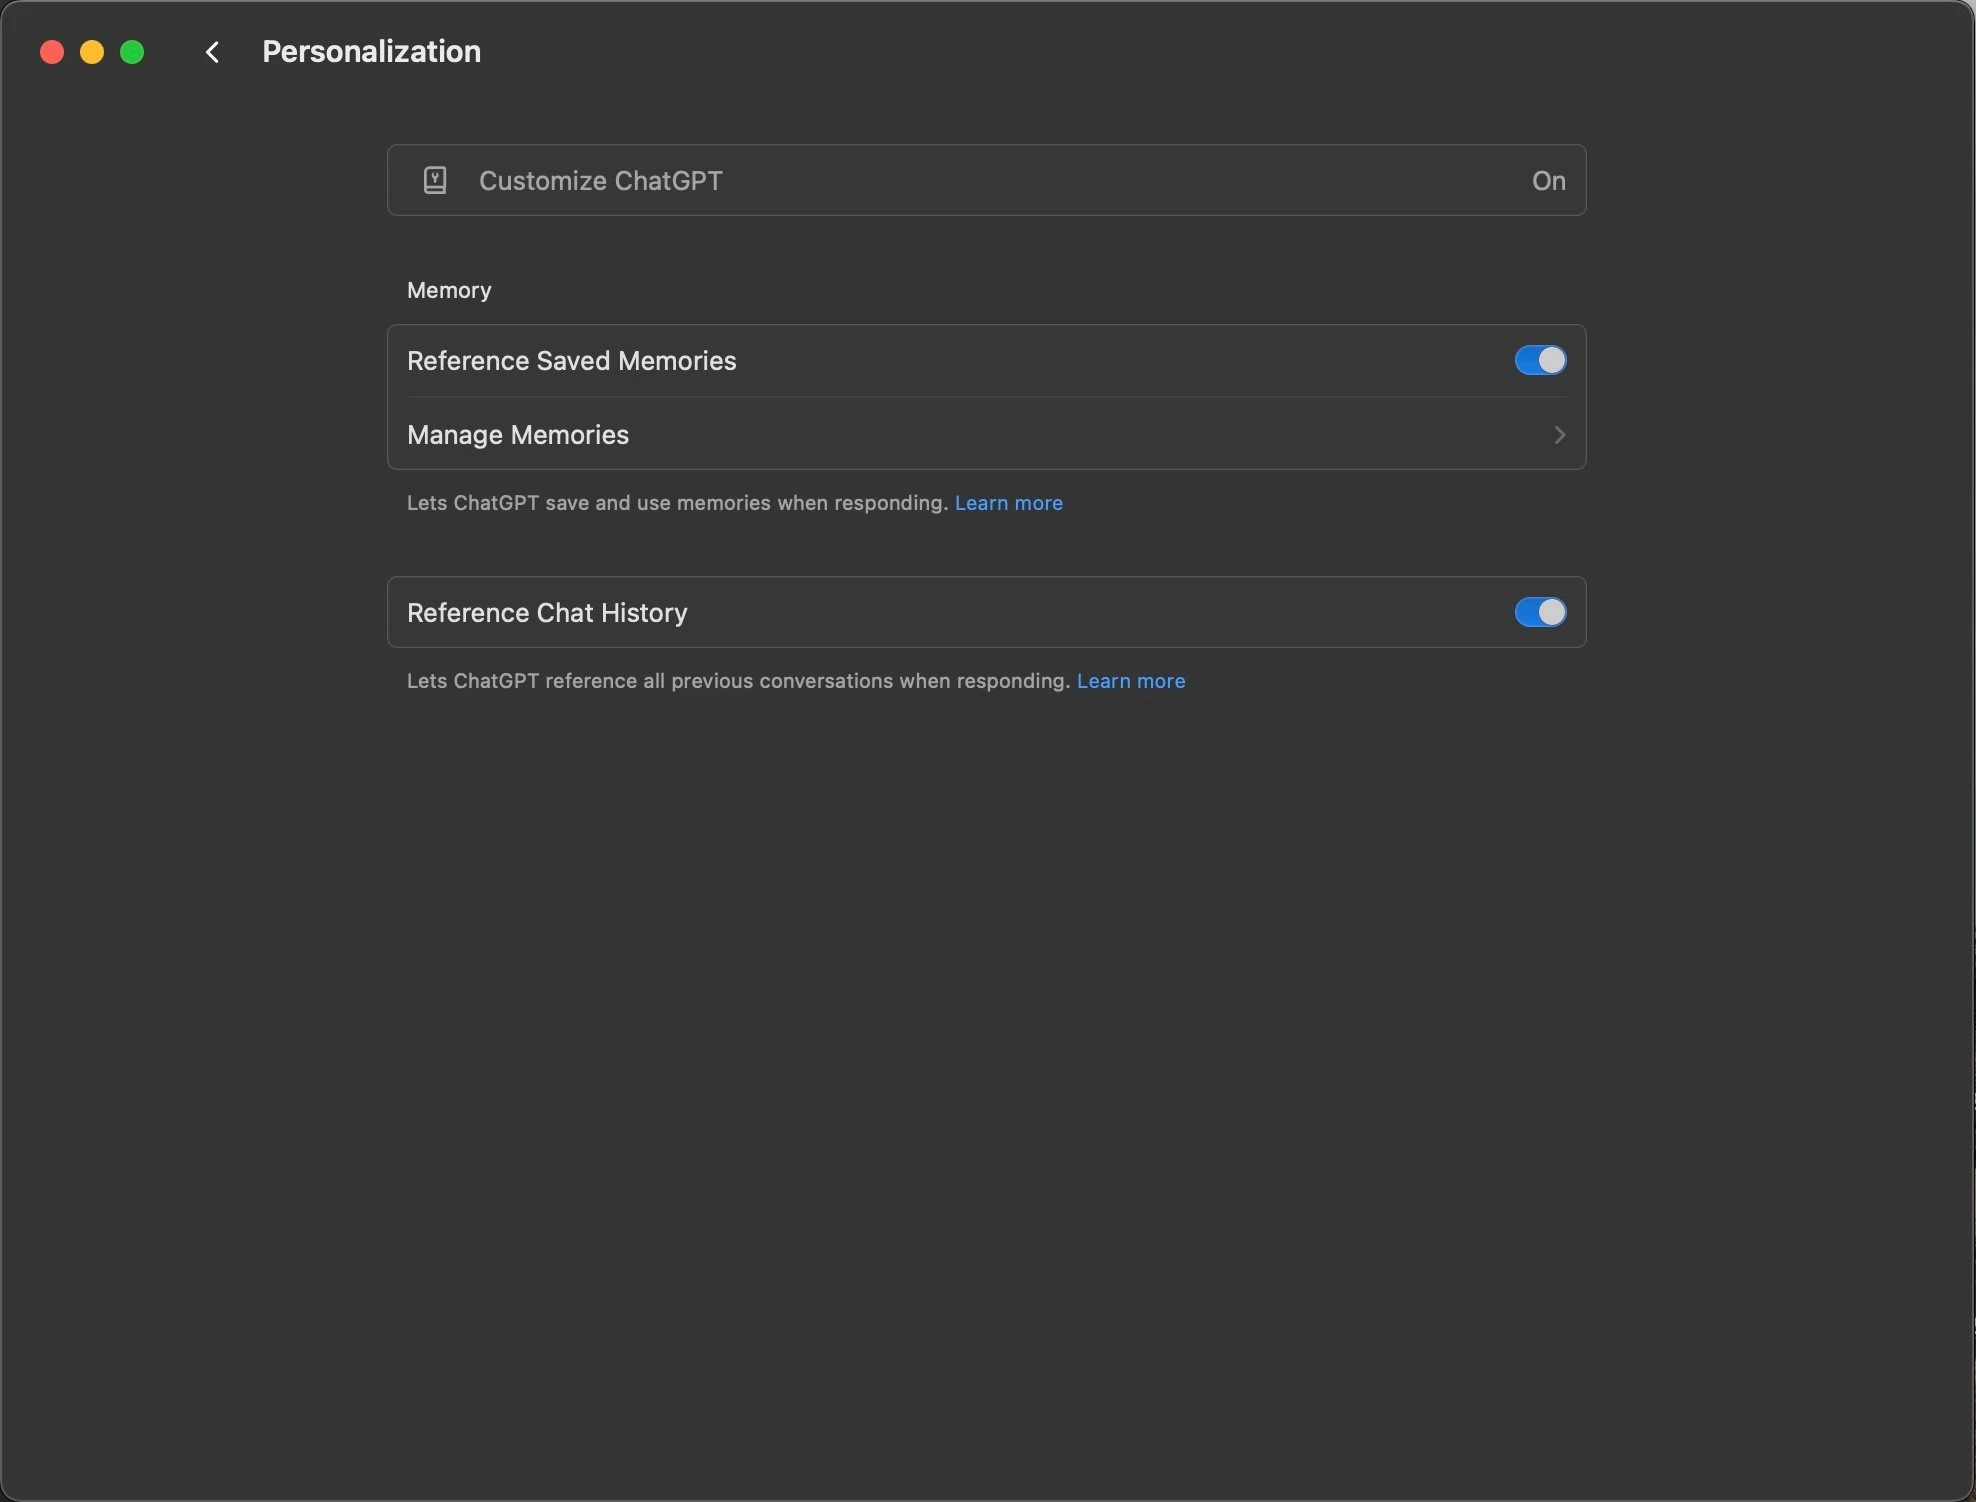Viewport: 1976px width, 1502px height.
Task: Go back using the left chevron arrow
Action: pyautogui.click(x=212, y=52)
